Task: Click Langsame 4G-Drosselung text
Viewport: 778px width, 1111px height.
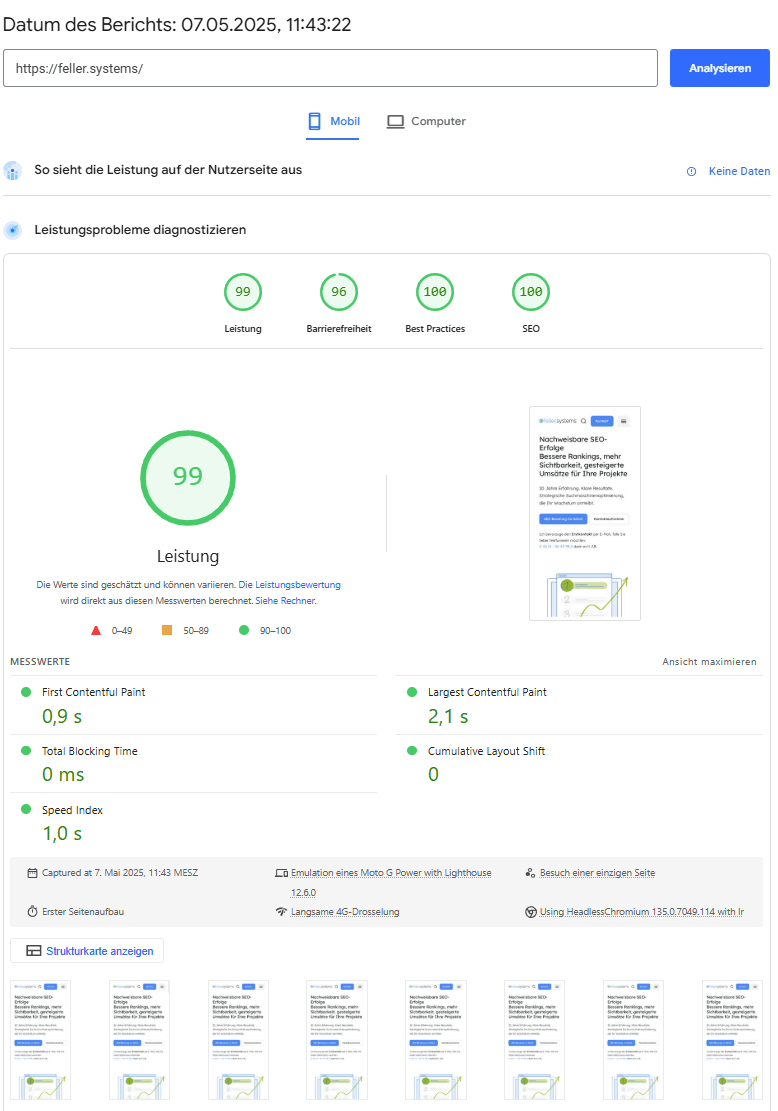Action: (345, 912)
